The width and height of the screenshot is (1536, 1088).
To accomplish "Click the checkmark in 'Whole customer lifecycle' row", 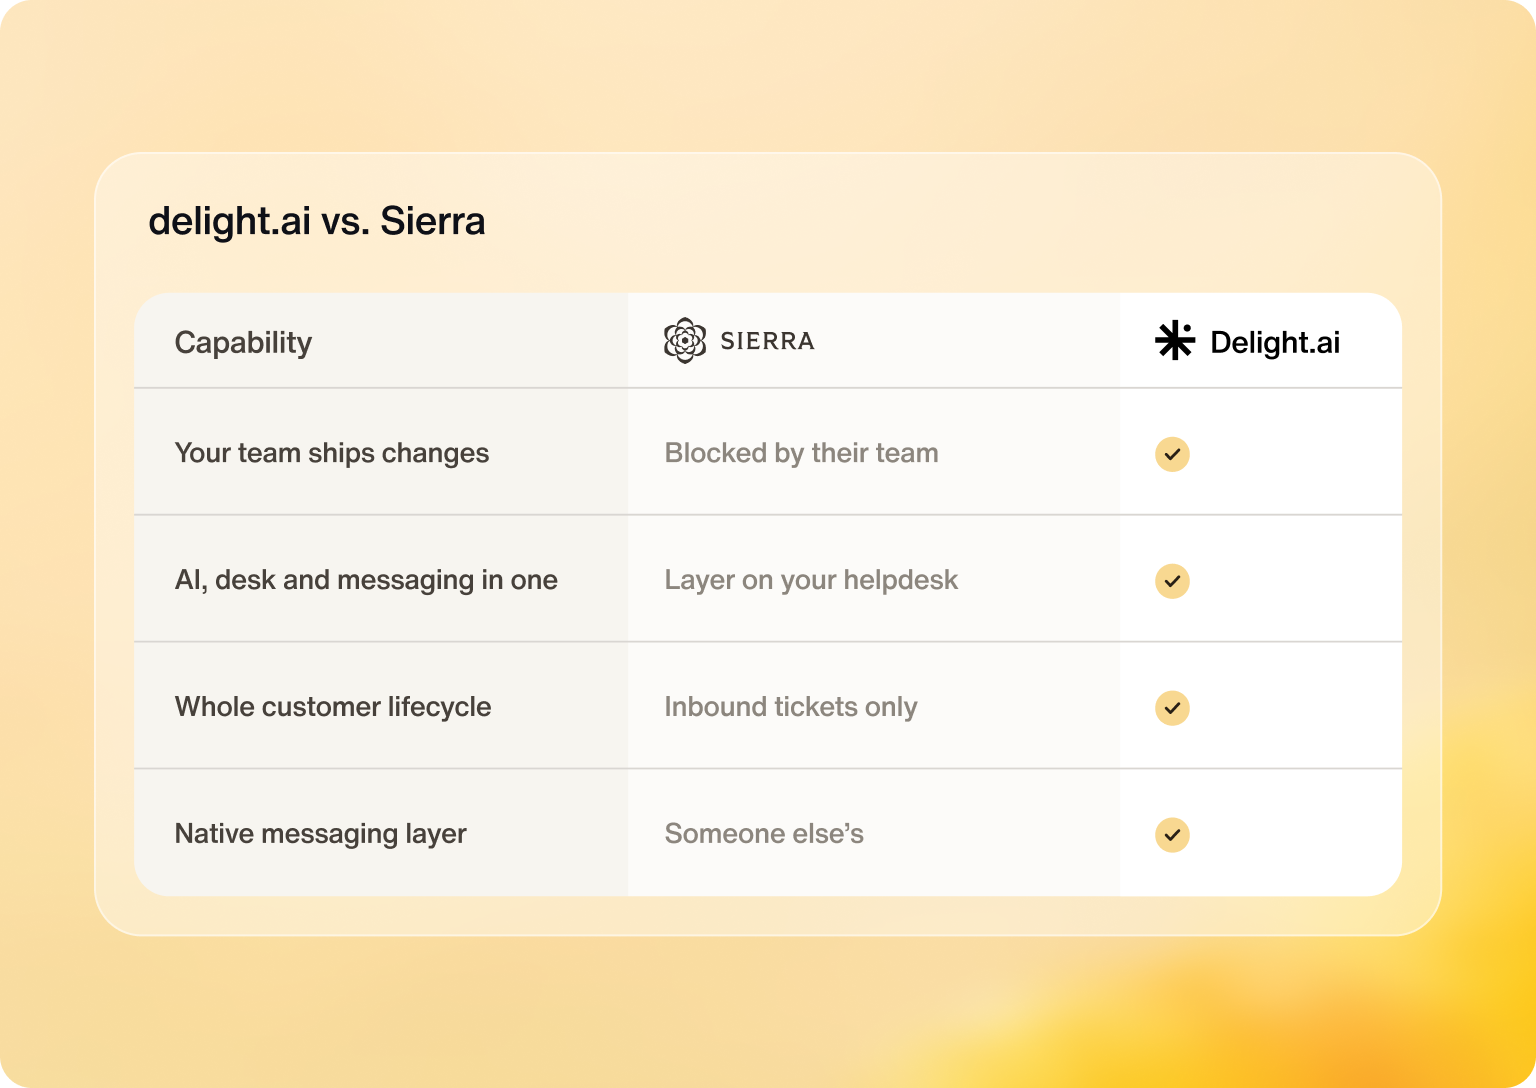I will [x=1172, y=708].
